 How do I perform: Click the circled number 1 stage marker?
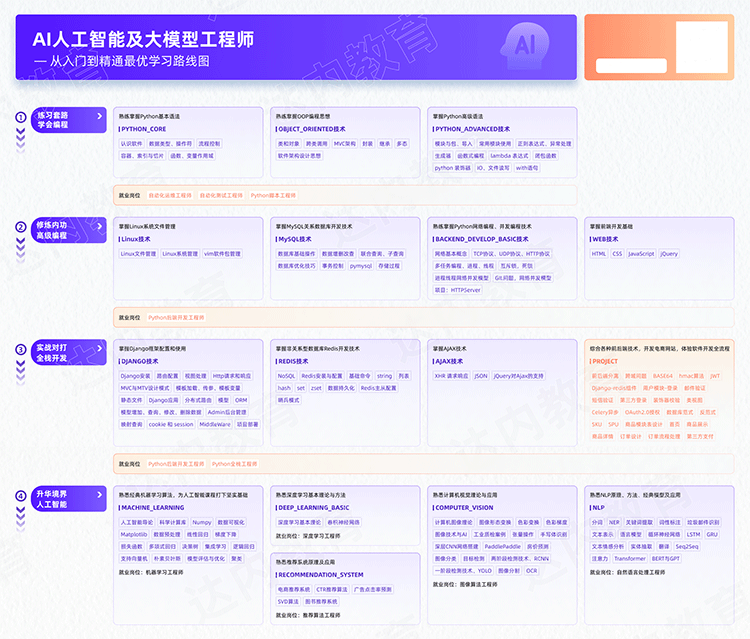click(21, 117)
